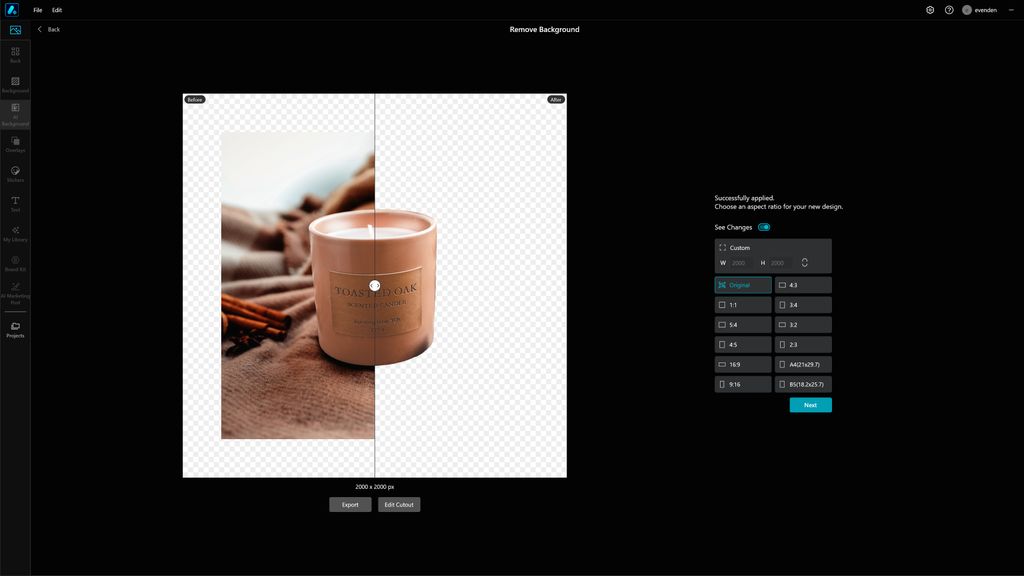Open the Brand Kit panel

(x=15, y=263)
